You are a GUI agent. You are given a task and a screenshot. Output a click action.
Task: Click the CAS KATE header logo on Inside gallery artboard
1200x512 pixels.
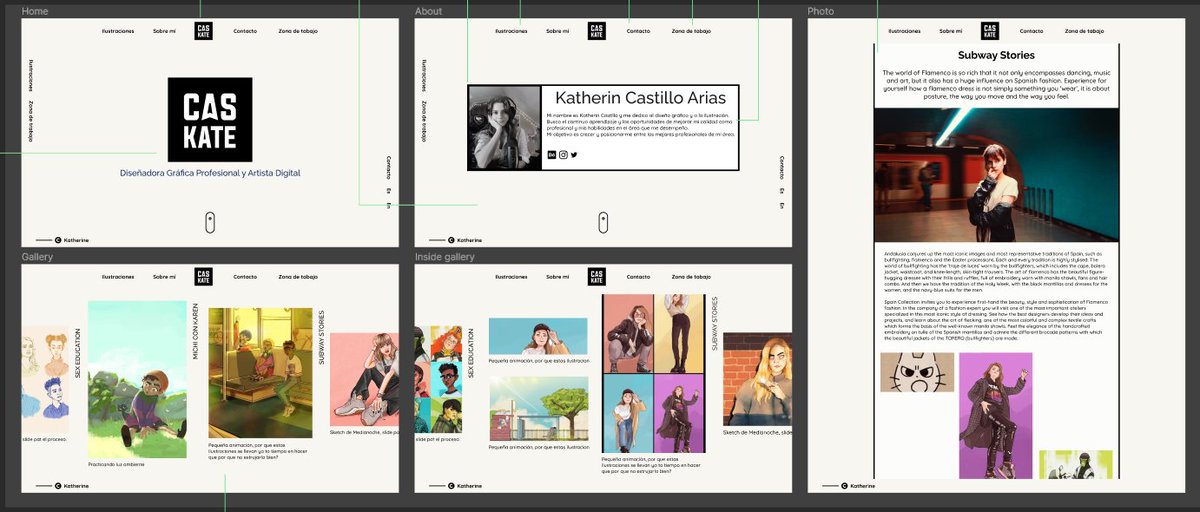[596, 277]
